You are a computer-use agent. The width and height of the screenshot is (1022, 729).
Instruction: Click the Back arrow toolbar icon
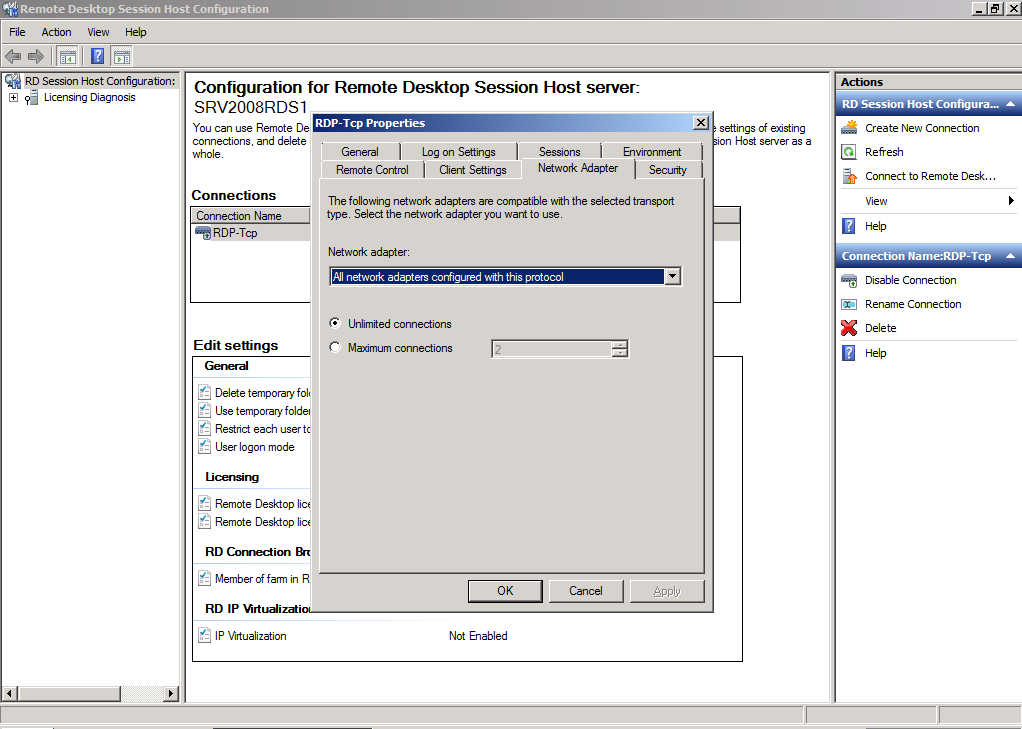(13, 57)
